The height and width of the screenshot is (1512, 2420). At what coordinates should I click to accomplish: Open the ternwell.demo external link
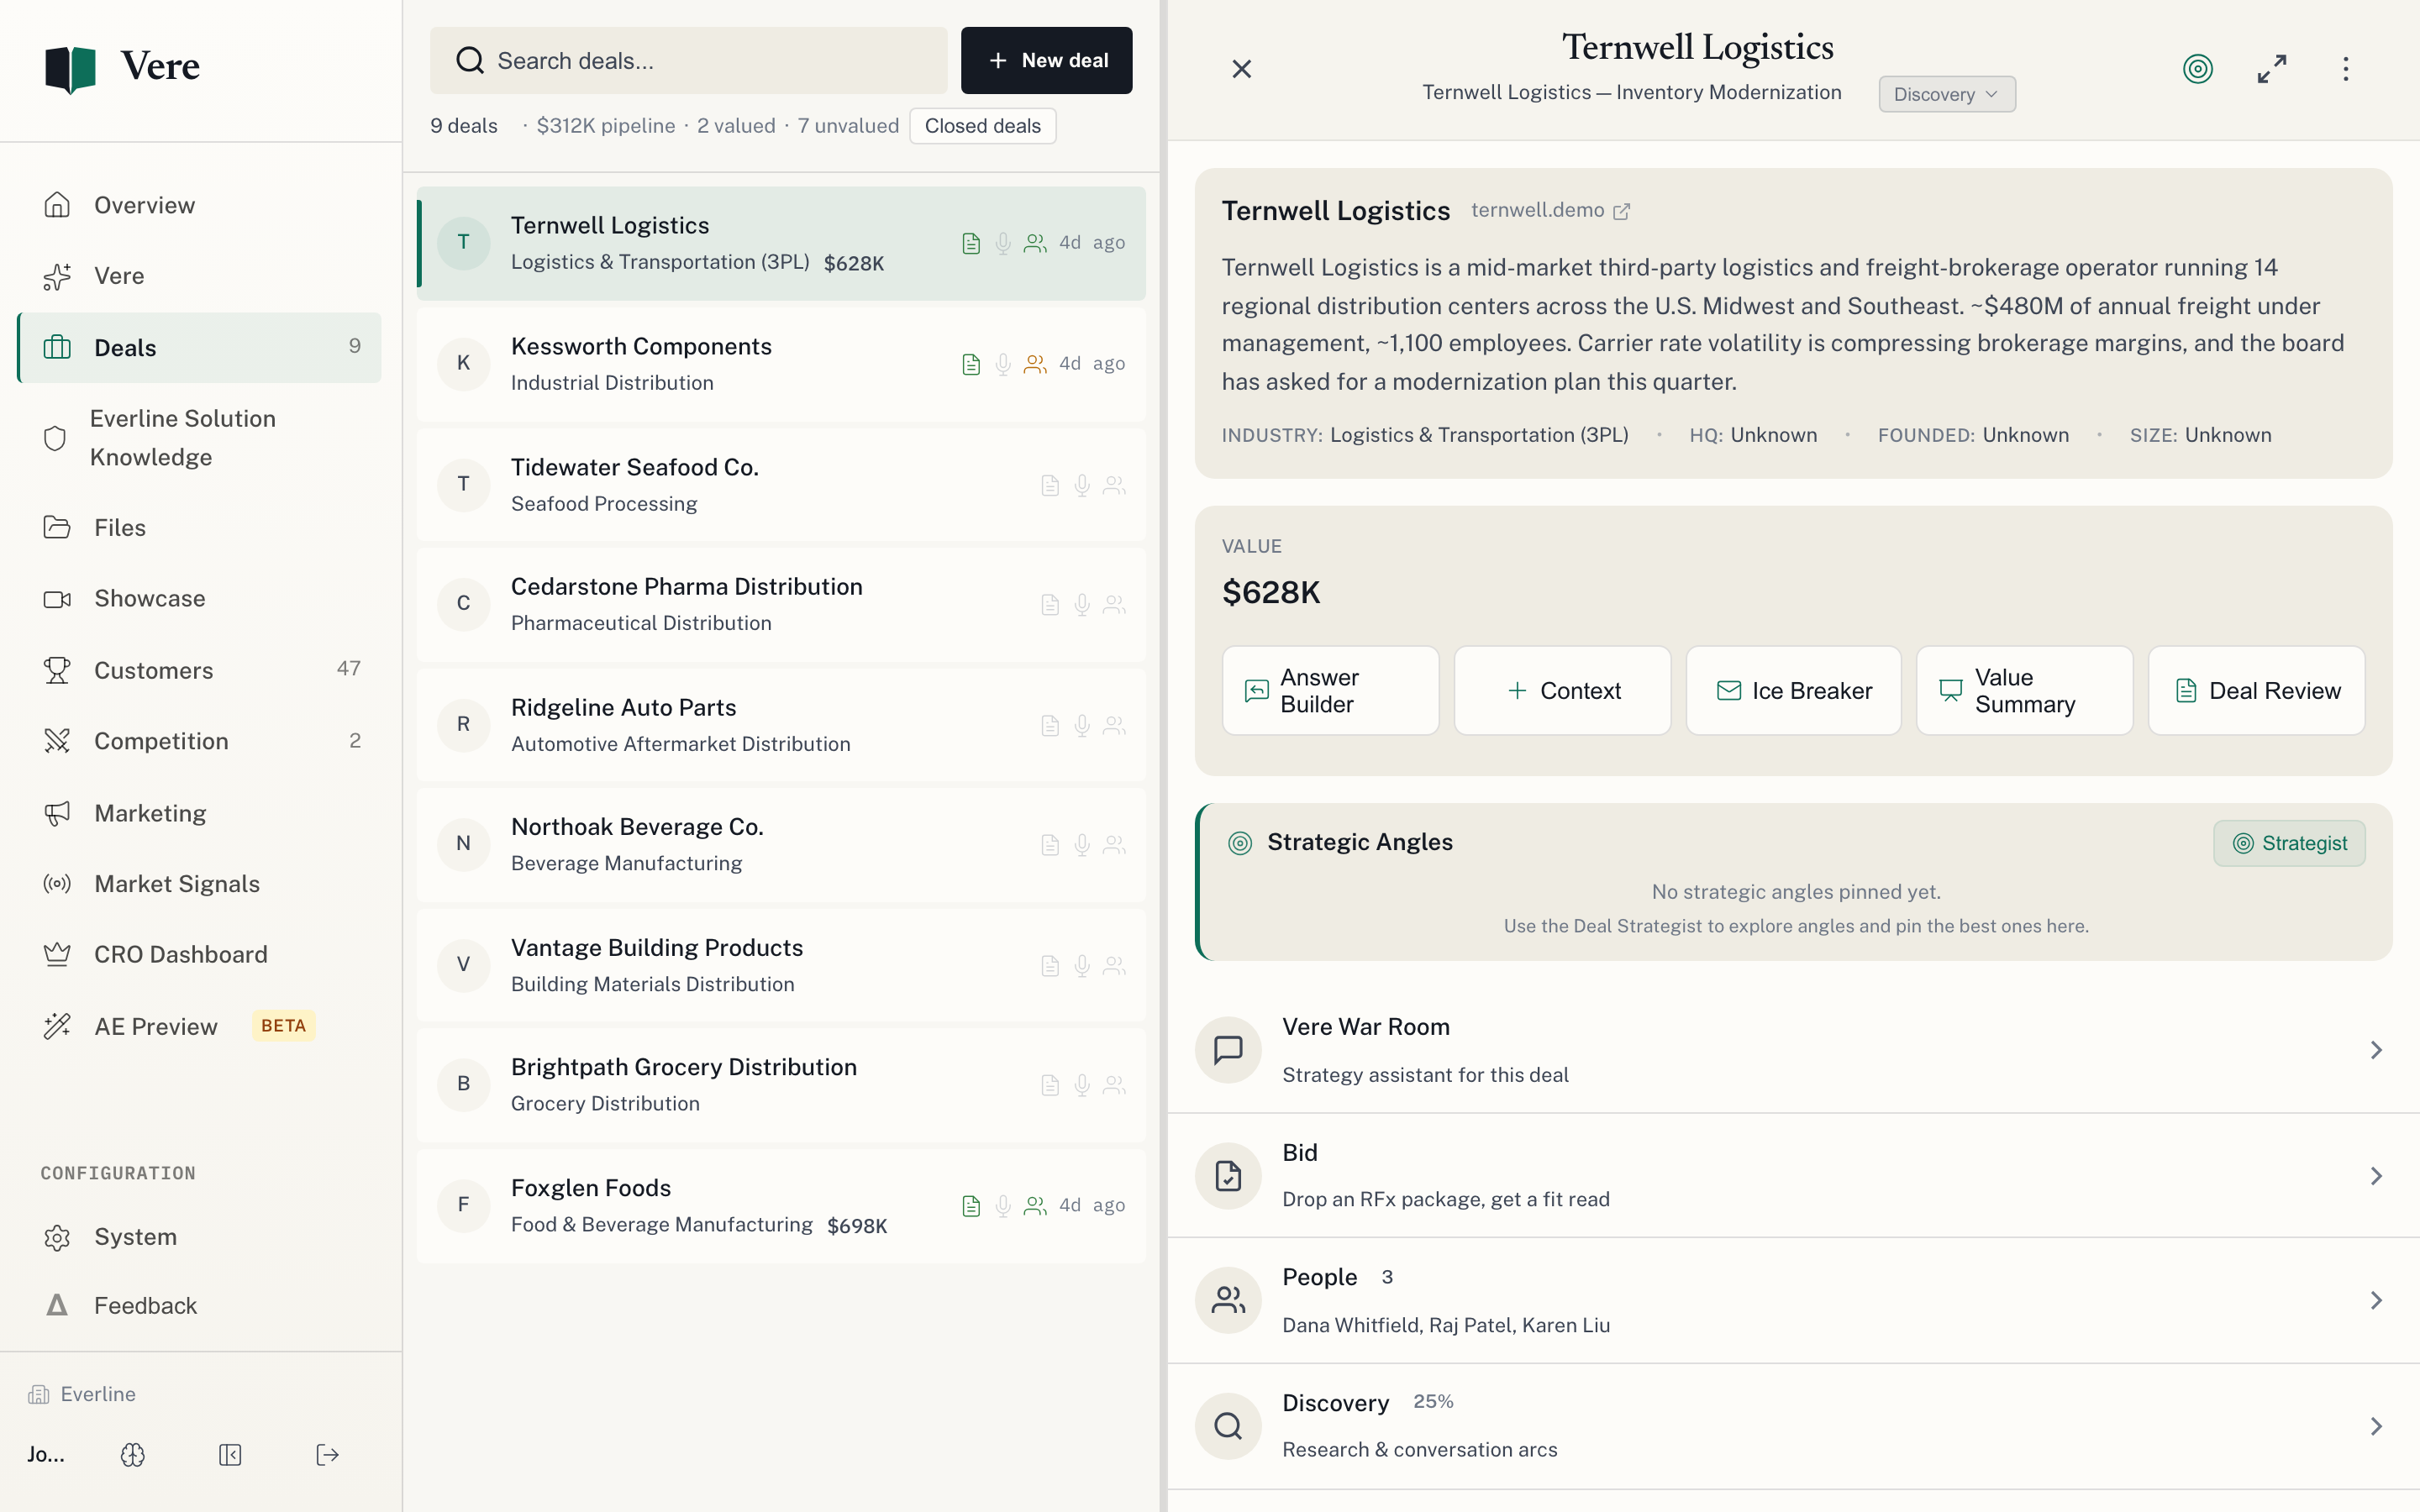1551,210
